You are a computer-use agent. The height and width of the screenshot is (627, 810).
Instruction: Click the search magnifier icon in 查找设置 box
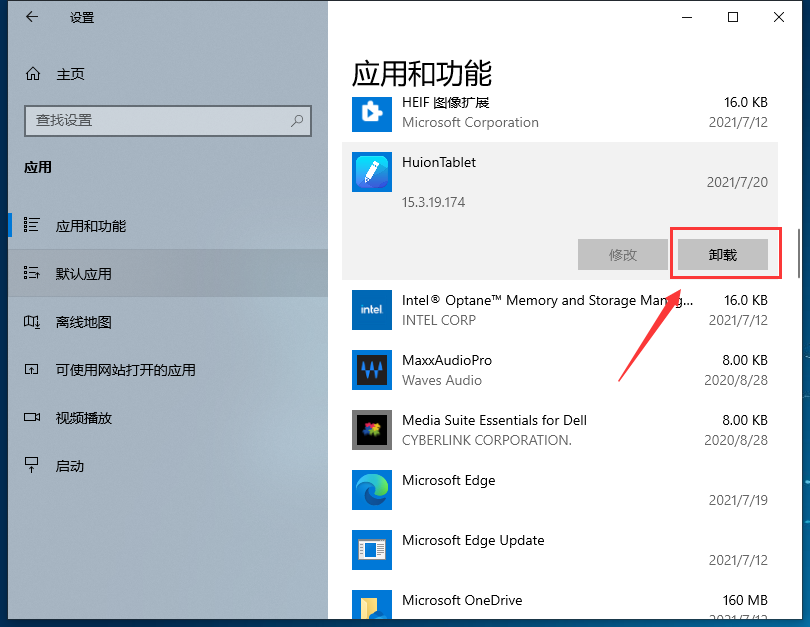coord(297,121)
